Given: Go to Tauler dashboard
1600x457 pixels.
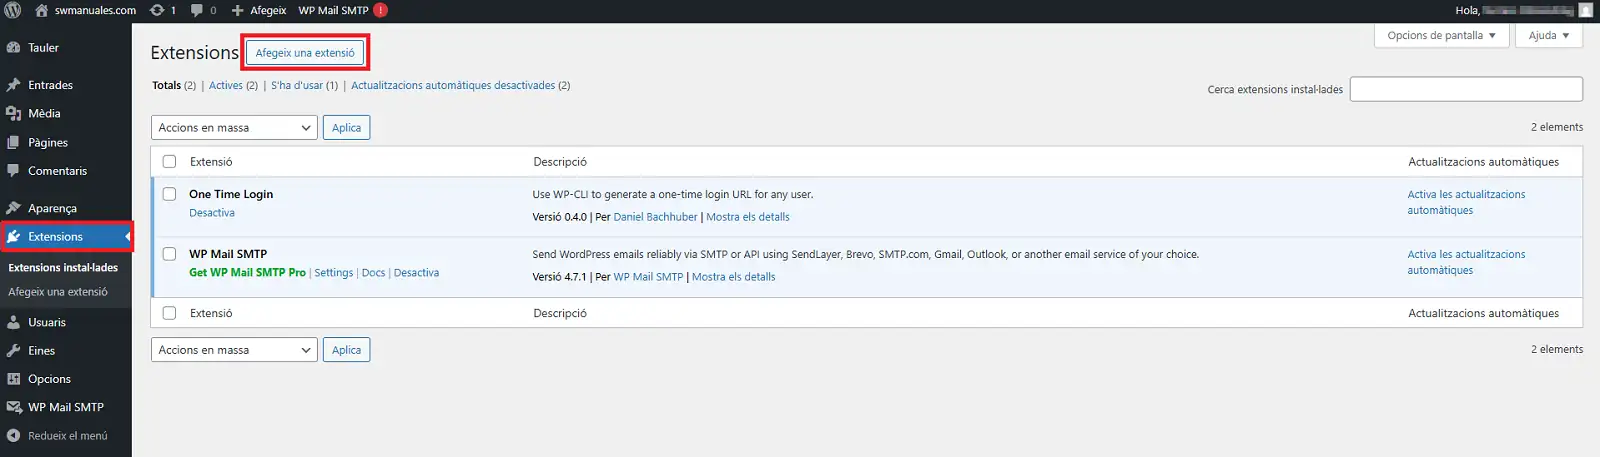Looking at the screenshot, I should [x=43, y=47].
